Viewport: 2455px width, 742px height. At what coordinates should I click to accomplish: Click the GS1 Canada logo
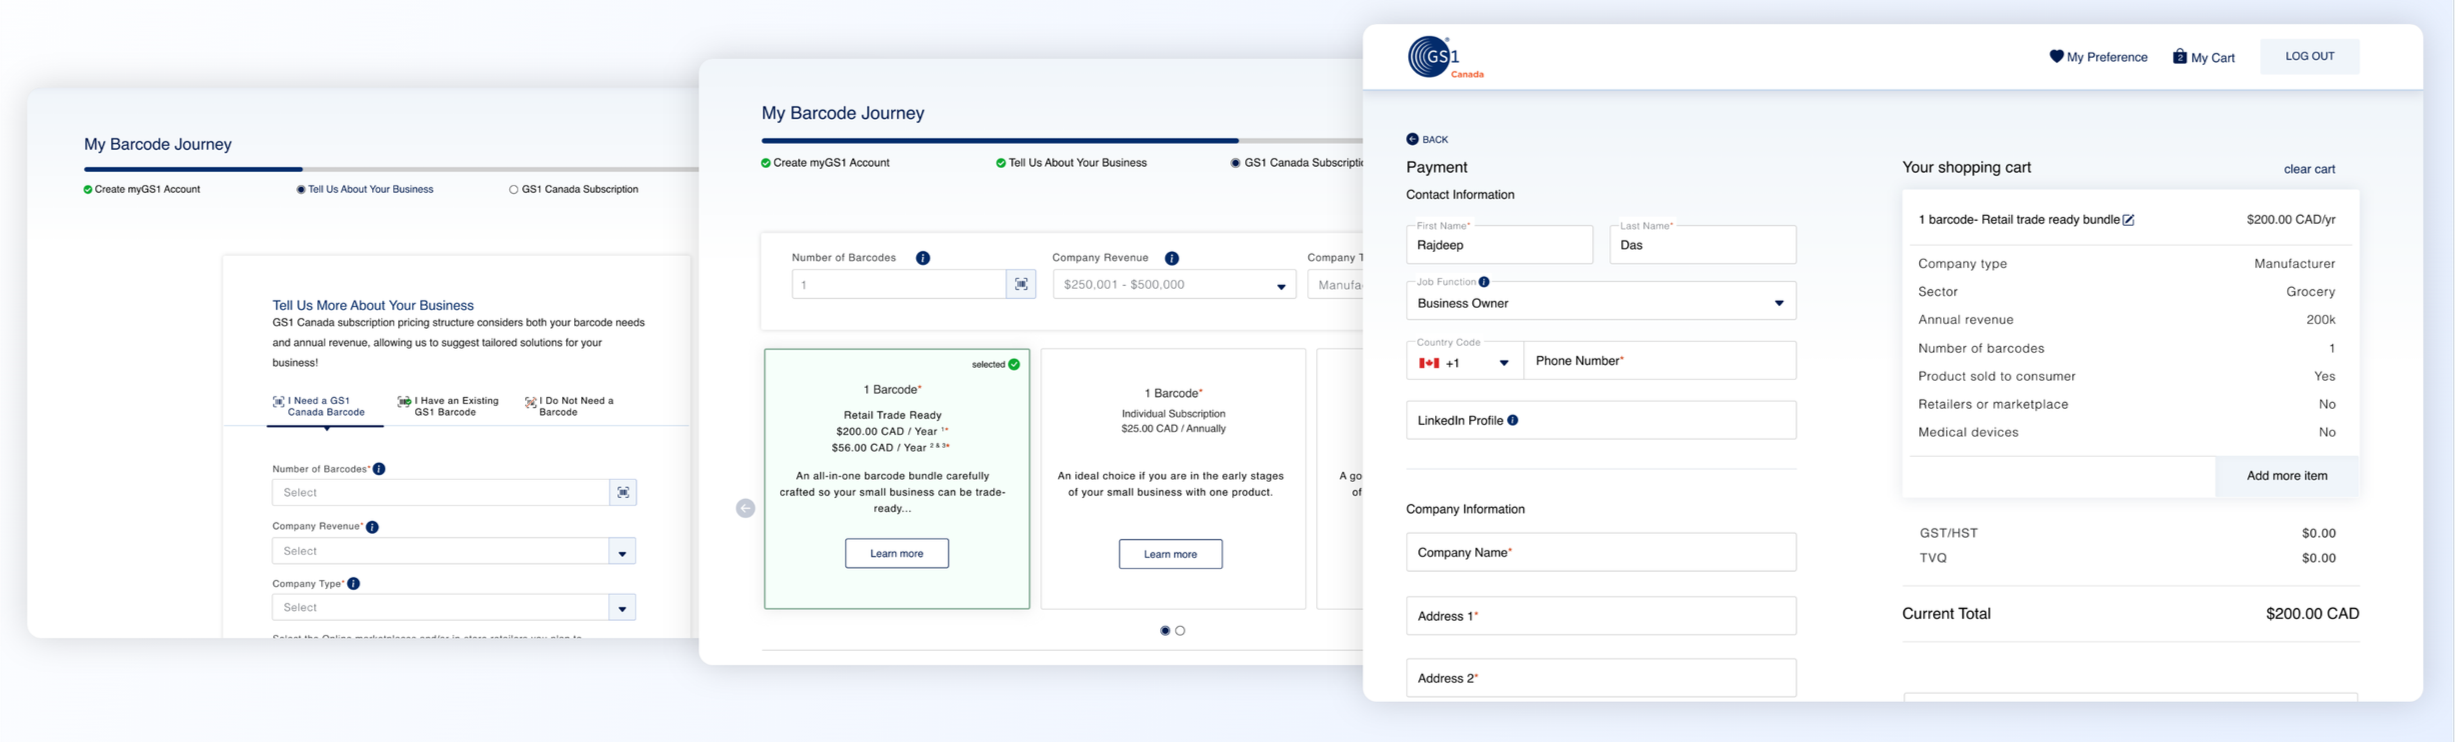point(1445,58)
